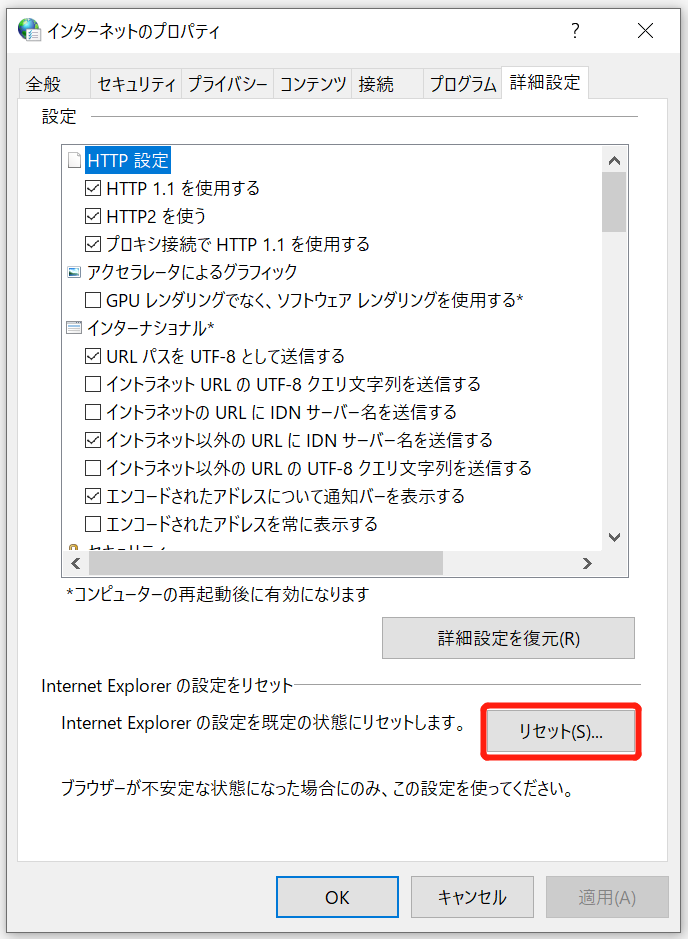The height and width of the screenshot is (939, 688).
Task: Click the HTTP 設定 page icon
Action: click(x=74, y=160)
